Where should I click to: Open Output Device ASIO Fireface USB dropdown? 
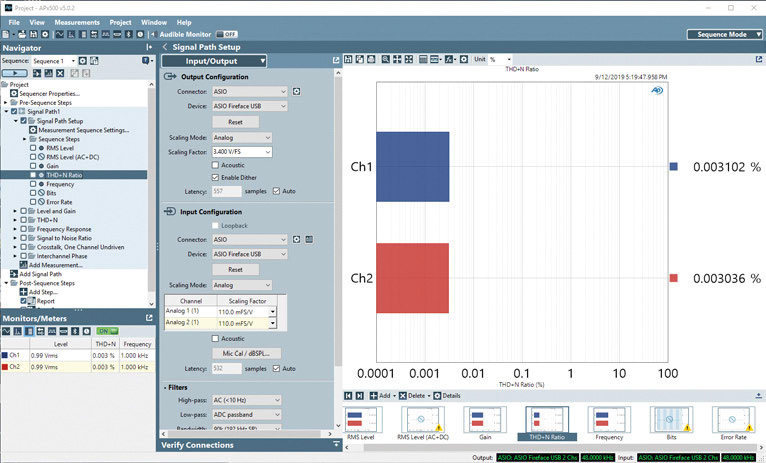pos(250,106)
